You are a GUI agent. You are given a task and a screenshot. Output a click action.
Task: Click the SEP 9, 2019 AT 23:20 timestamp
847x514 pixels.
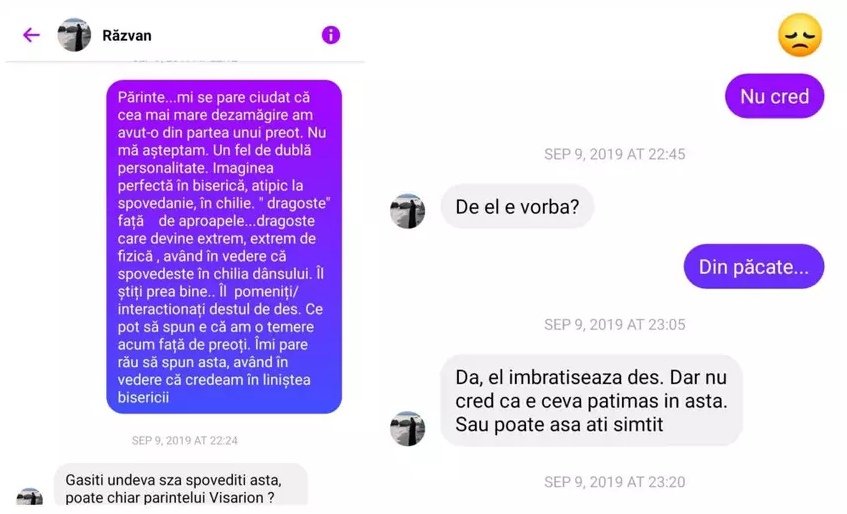click(x=615, y=482)
